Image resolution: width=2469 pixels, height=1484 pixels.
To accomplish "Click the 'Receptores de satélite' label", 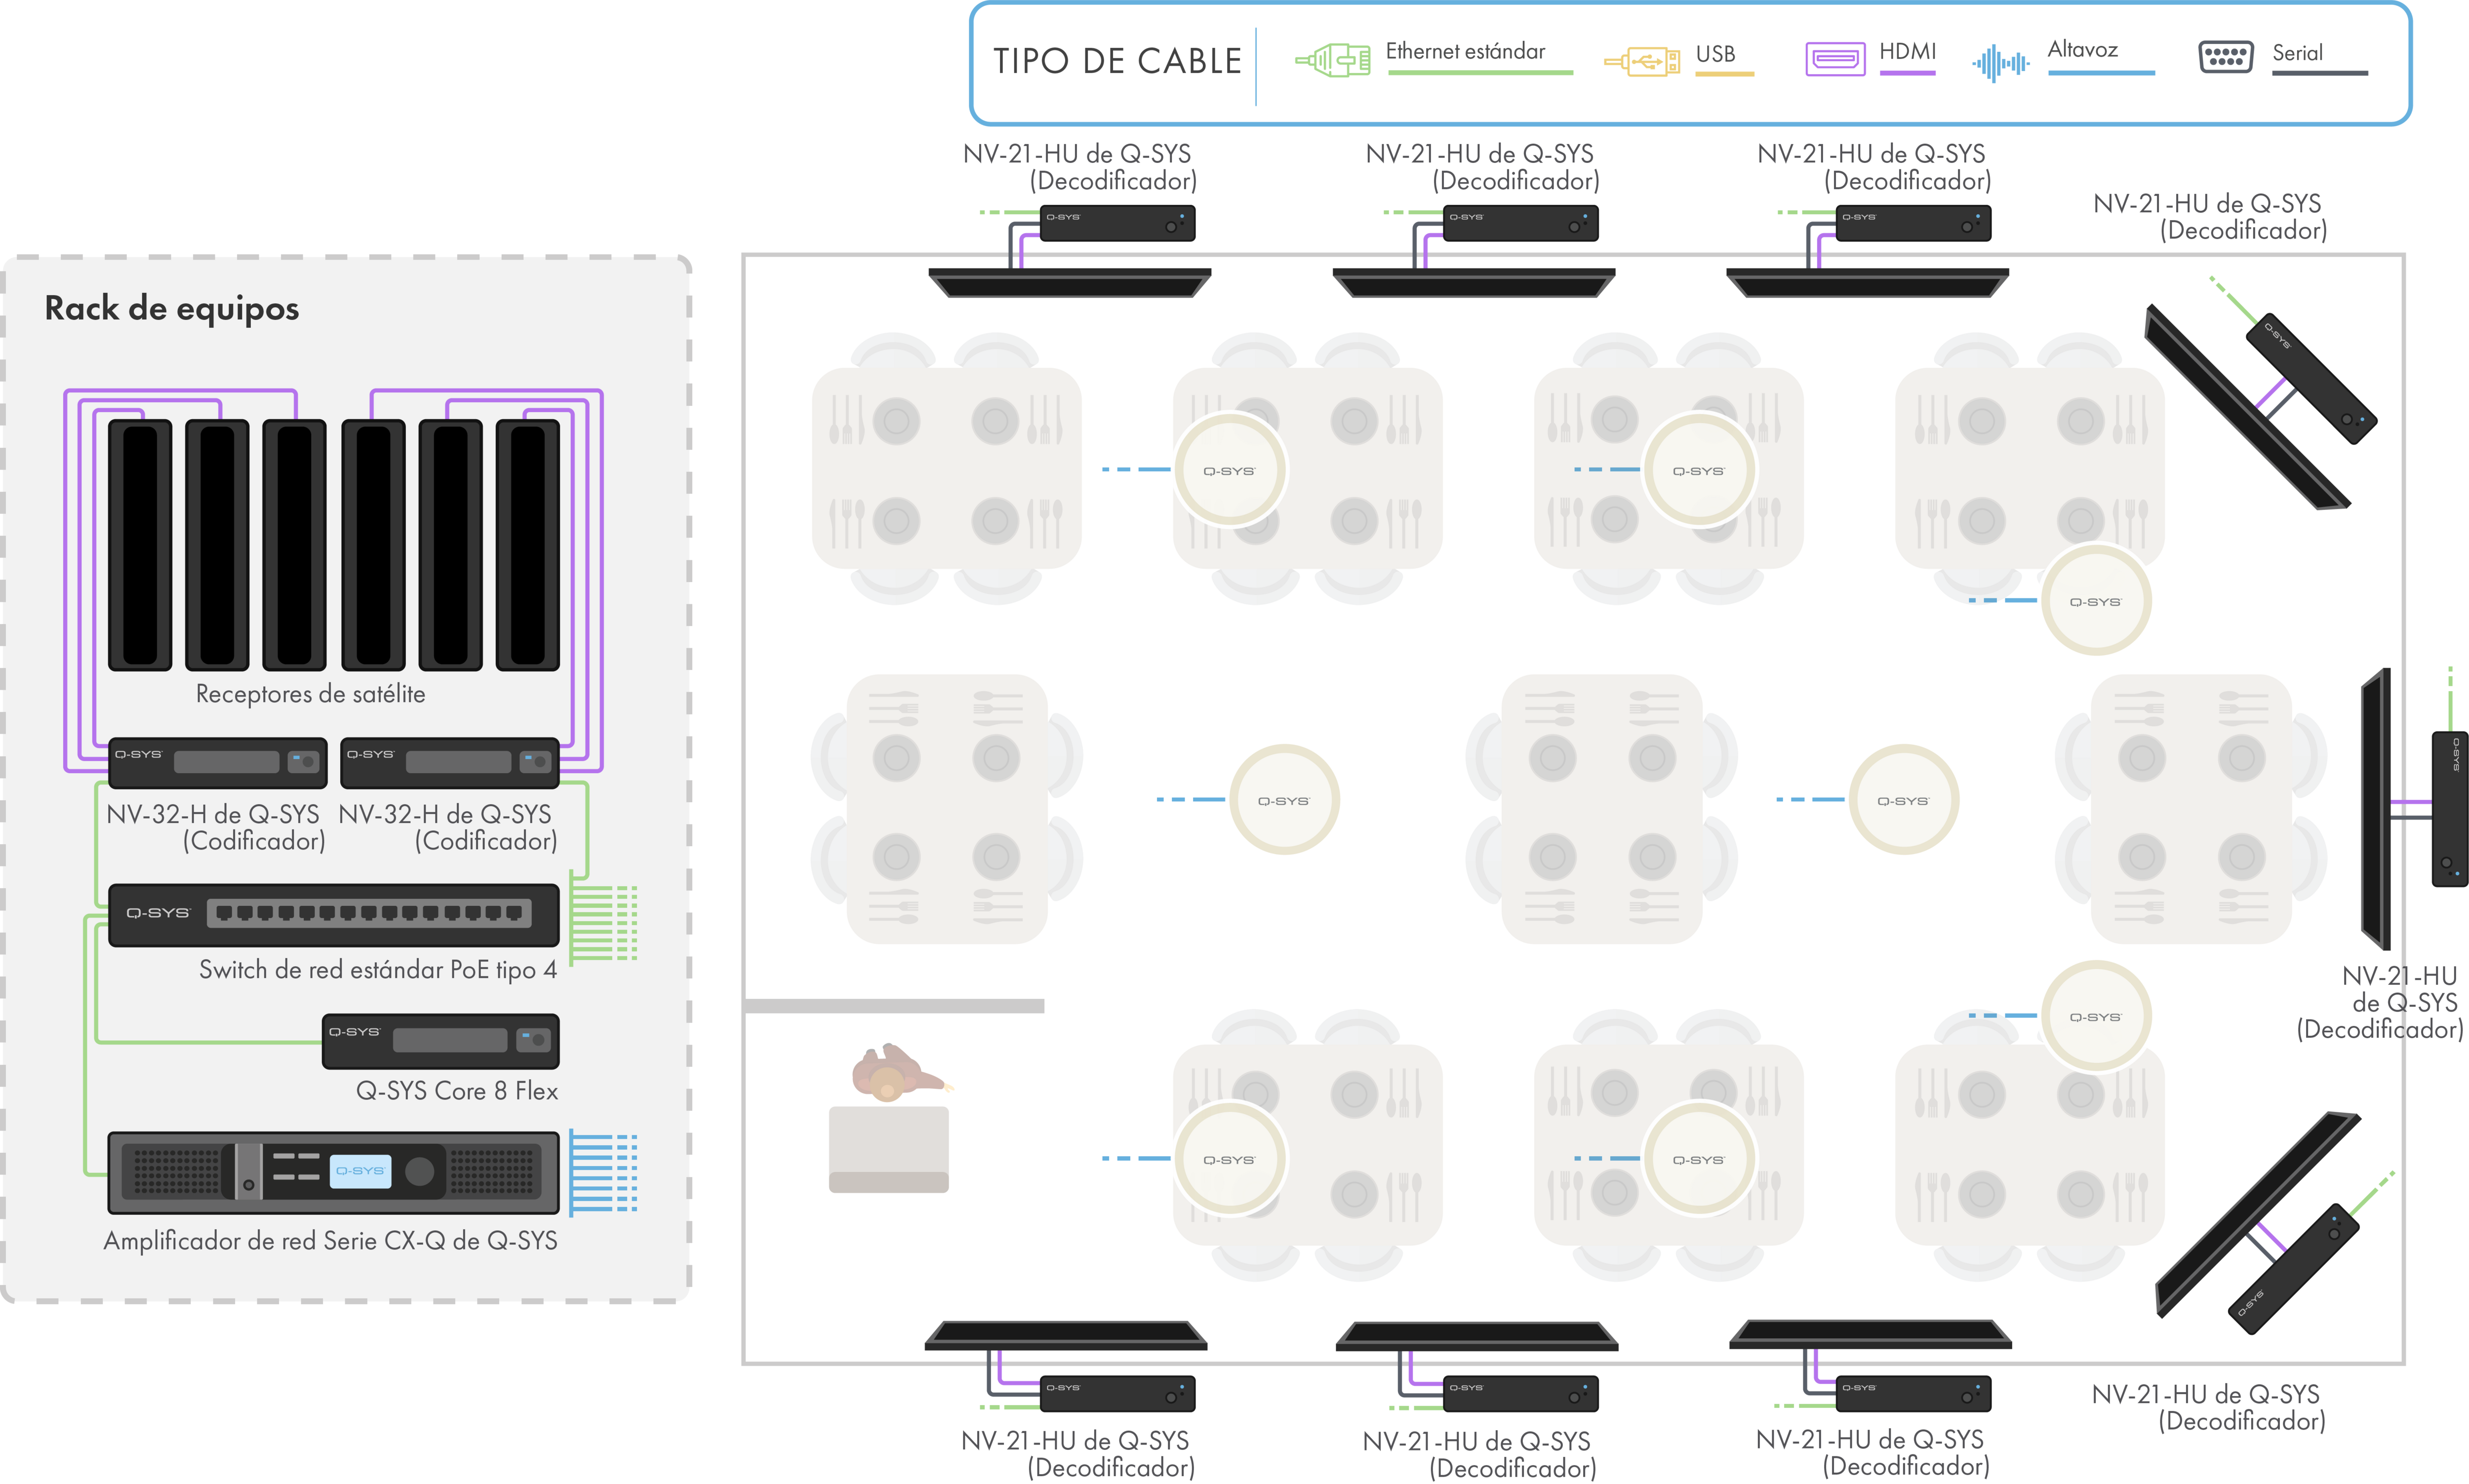I will click(310, 694).
